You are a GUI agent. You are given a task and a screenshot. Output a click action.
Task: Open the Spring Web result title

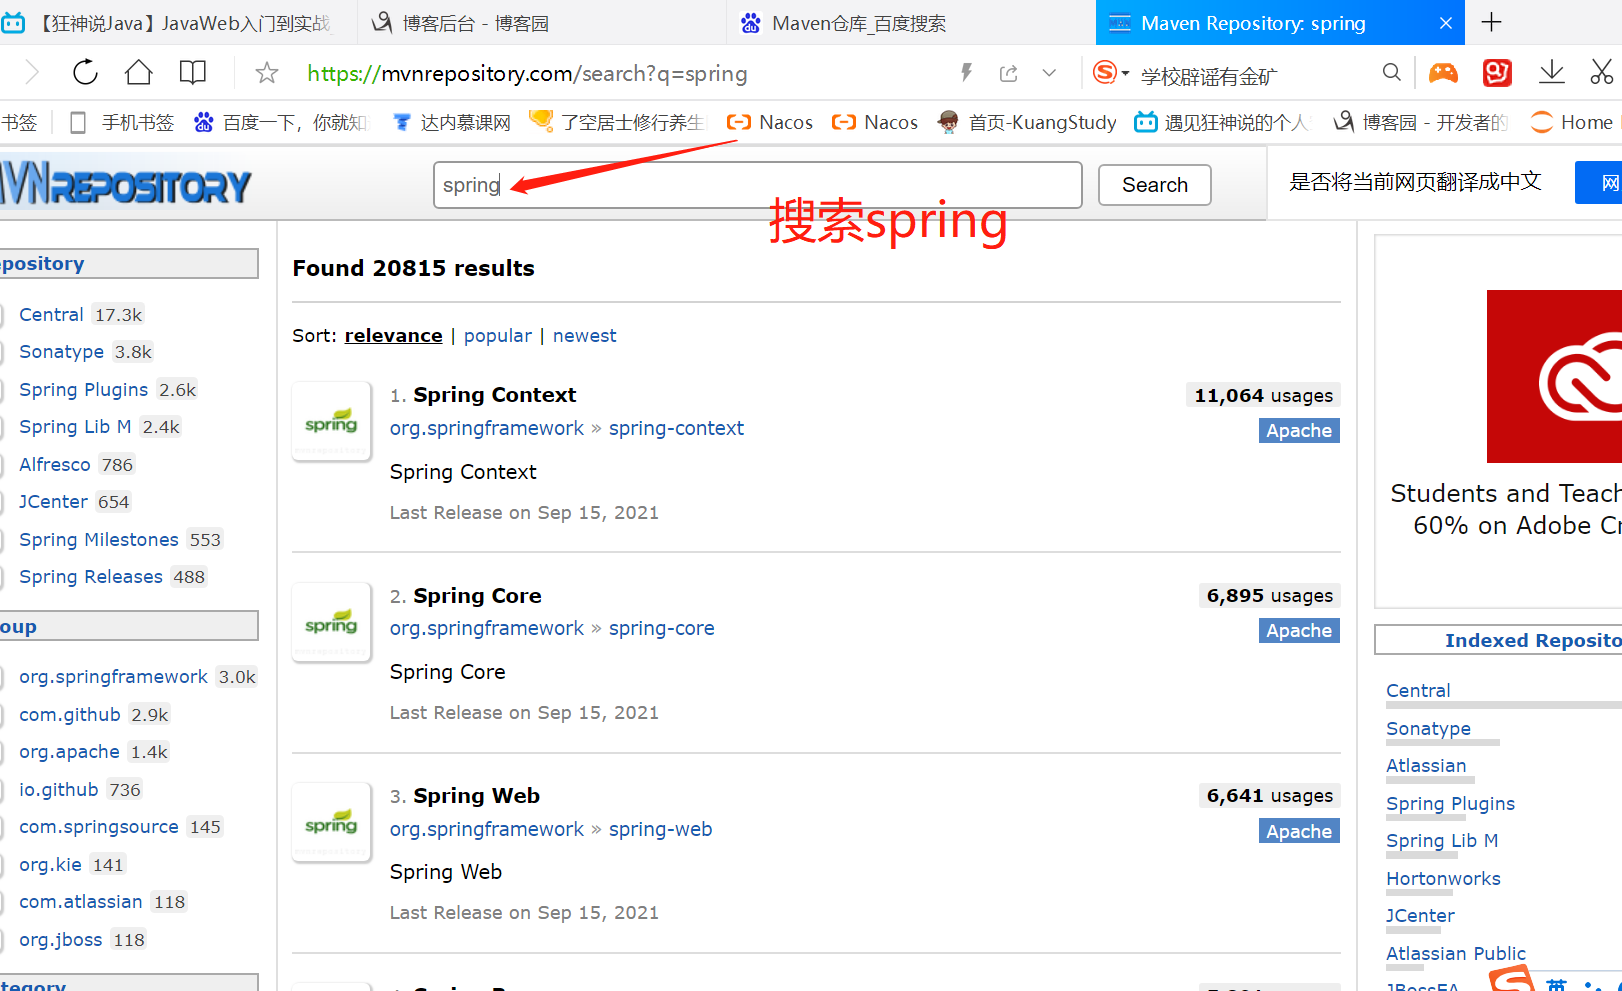[476, 796]
